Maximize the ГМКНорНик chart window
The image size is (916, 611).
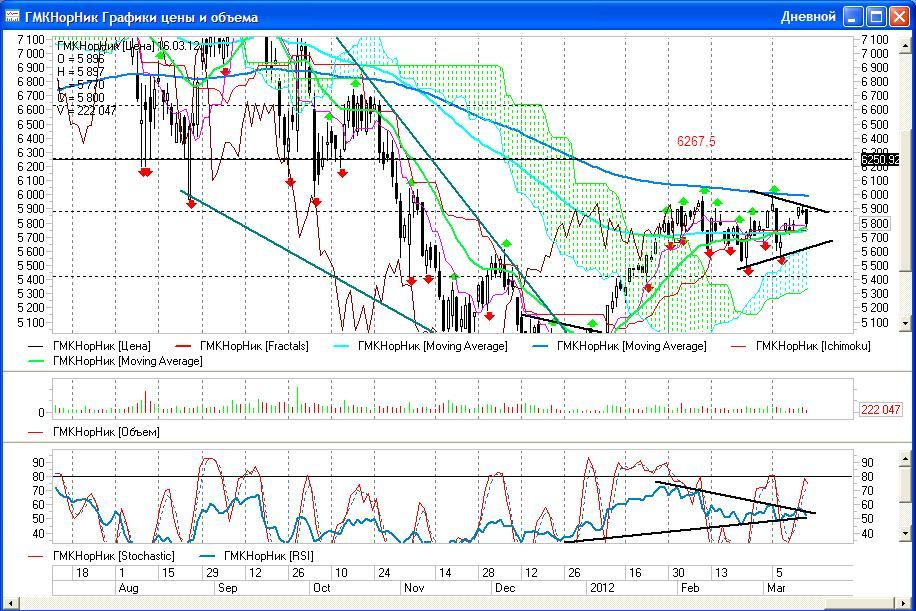point(876,16)
